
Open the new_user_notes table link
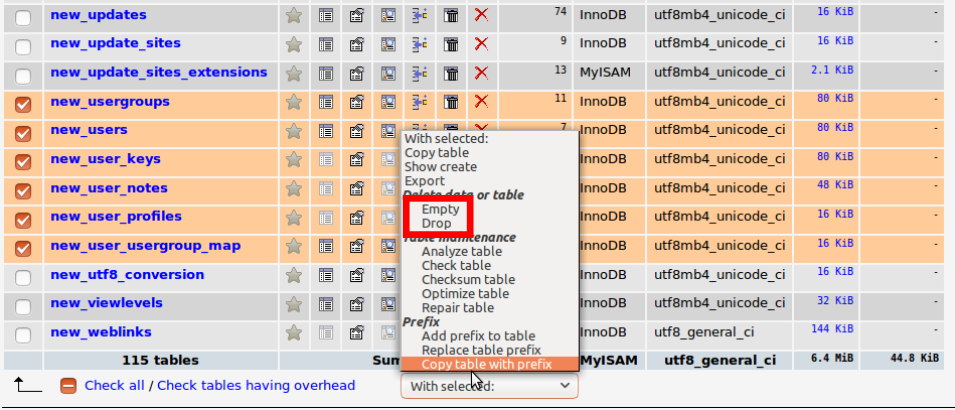[109, 188]
